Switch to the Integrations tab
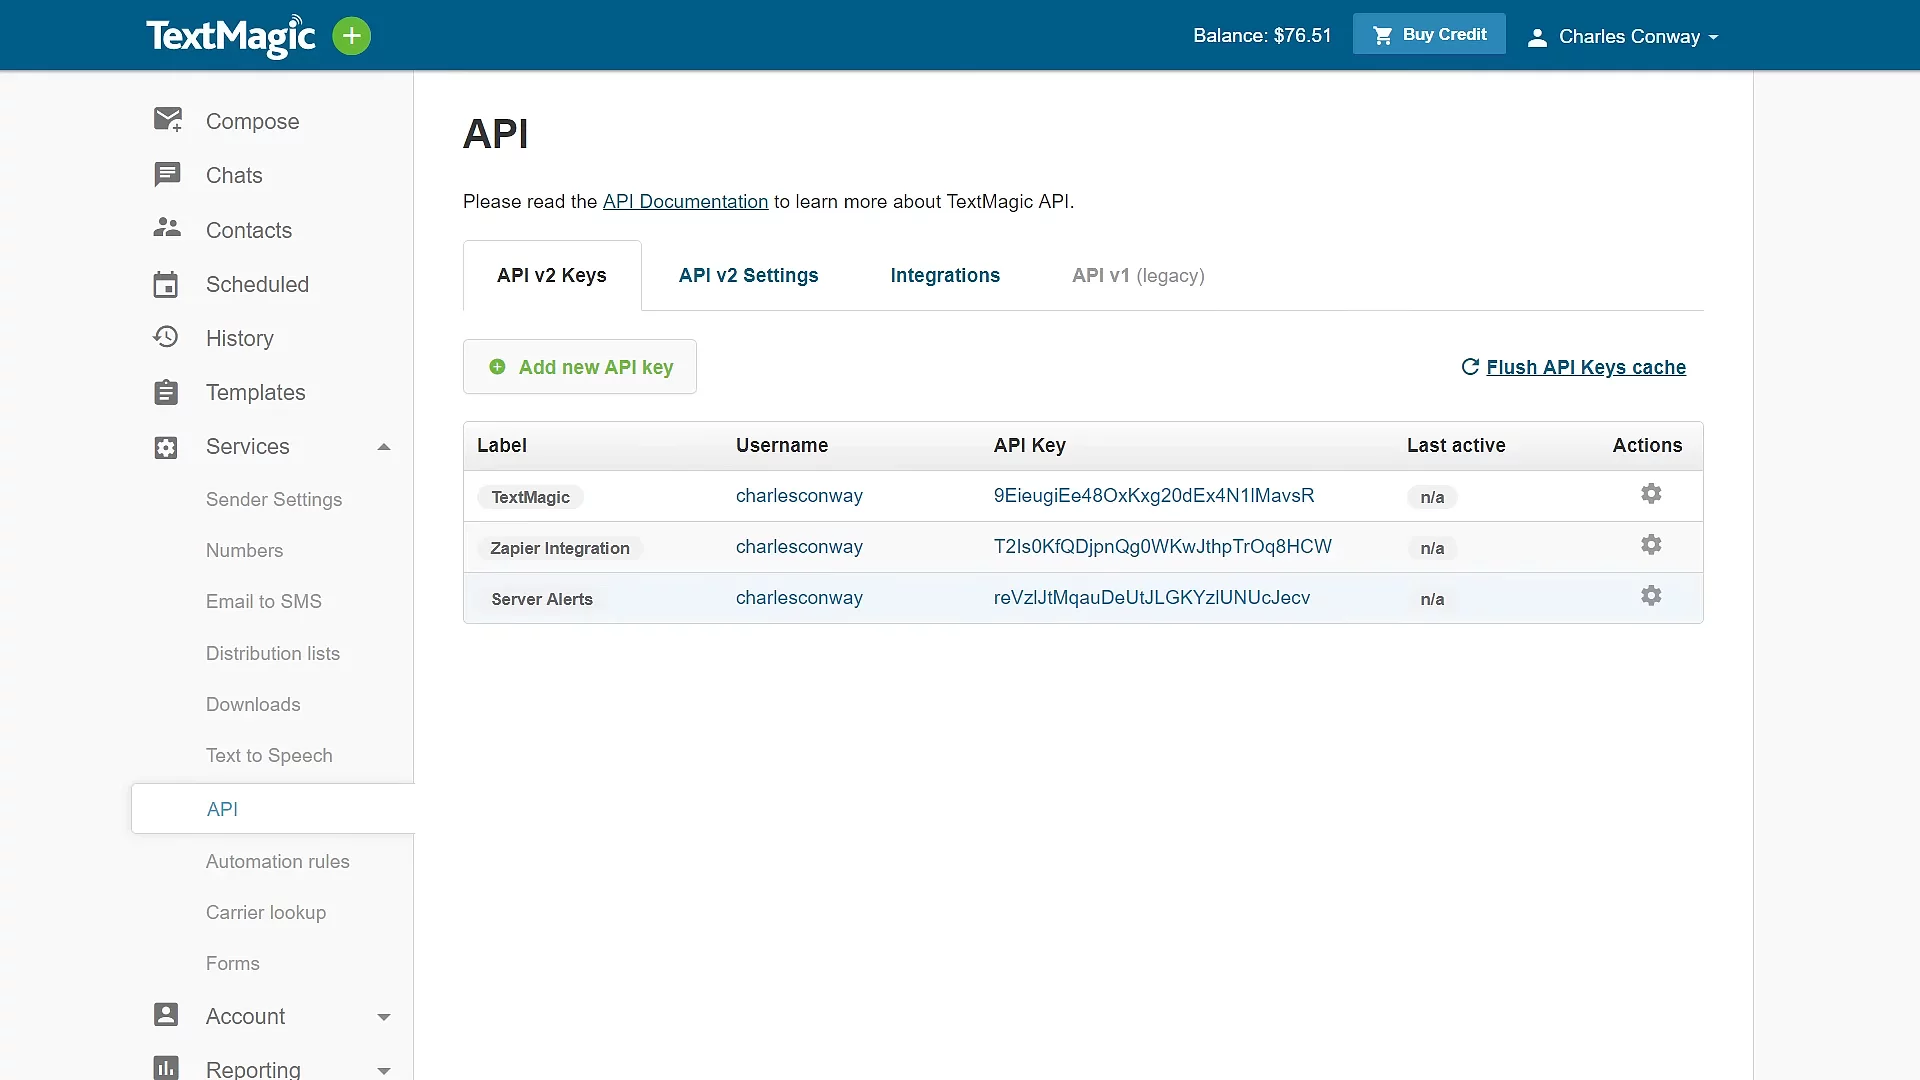Screen dimensions: 1920x1080 pyautogui.click(x=945, y=276)
